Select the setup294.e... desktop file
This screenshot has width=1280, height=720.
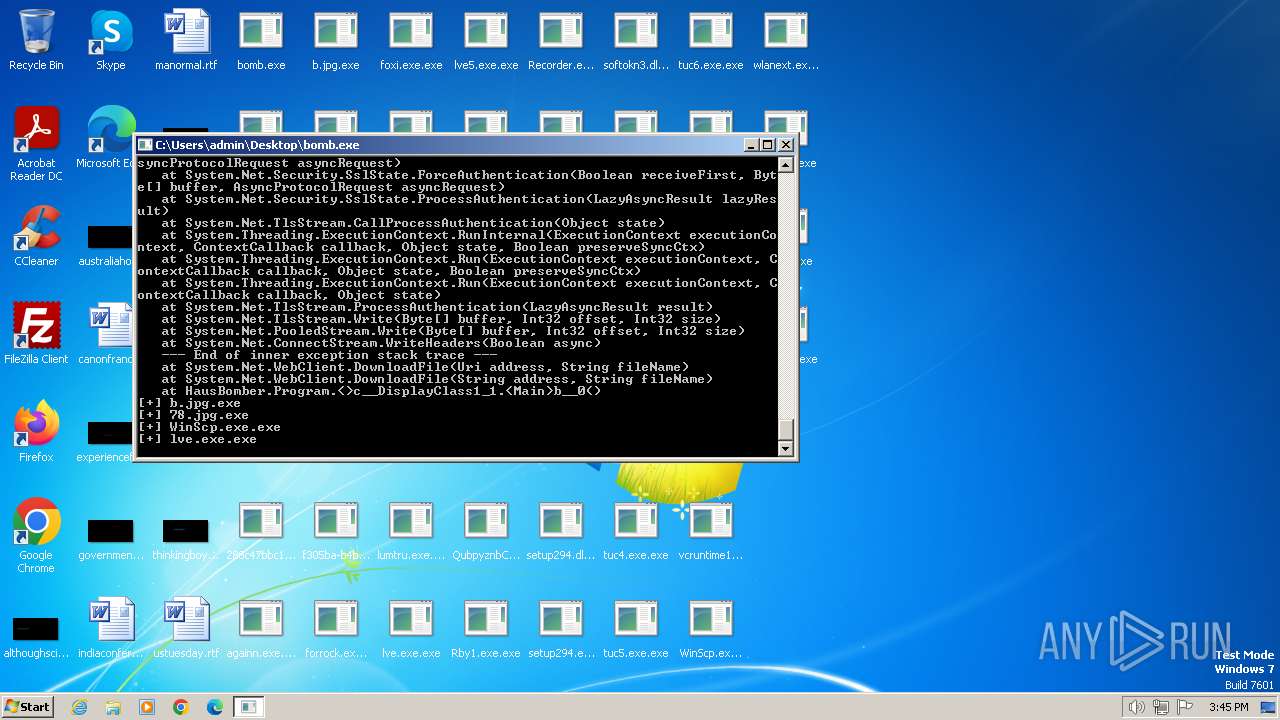[561, 628]
